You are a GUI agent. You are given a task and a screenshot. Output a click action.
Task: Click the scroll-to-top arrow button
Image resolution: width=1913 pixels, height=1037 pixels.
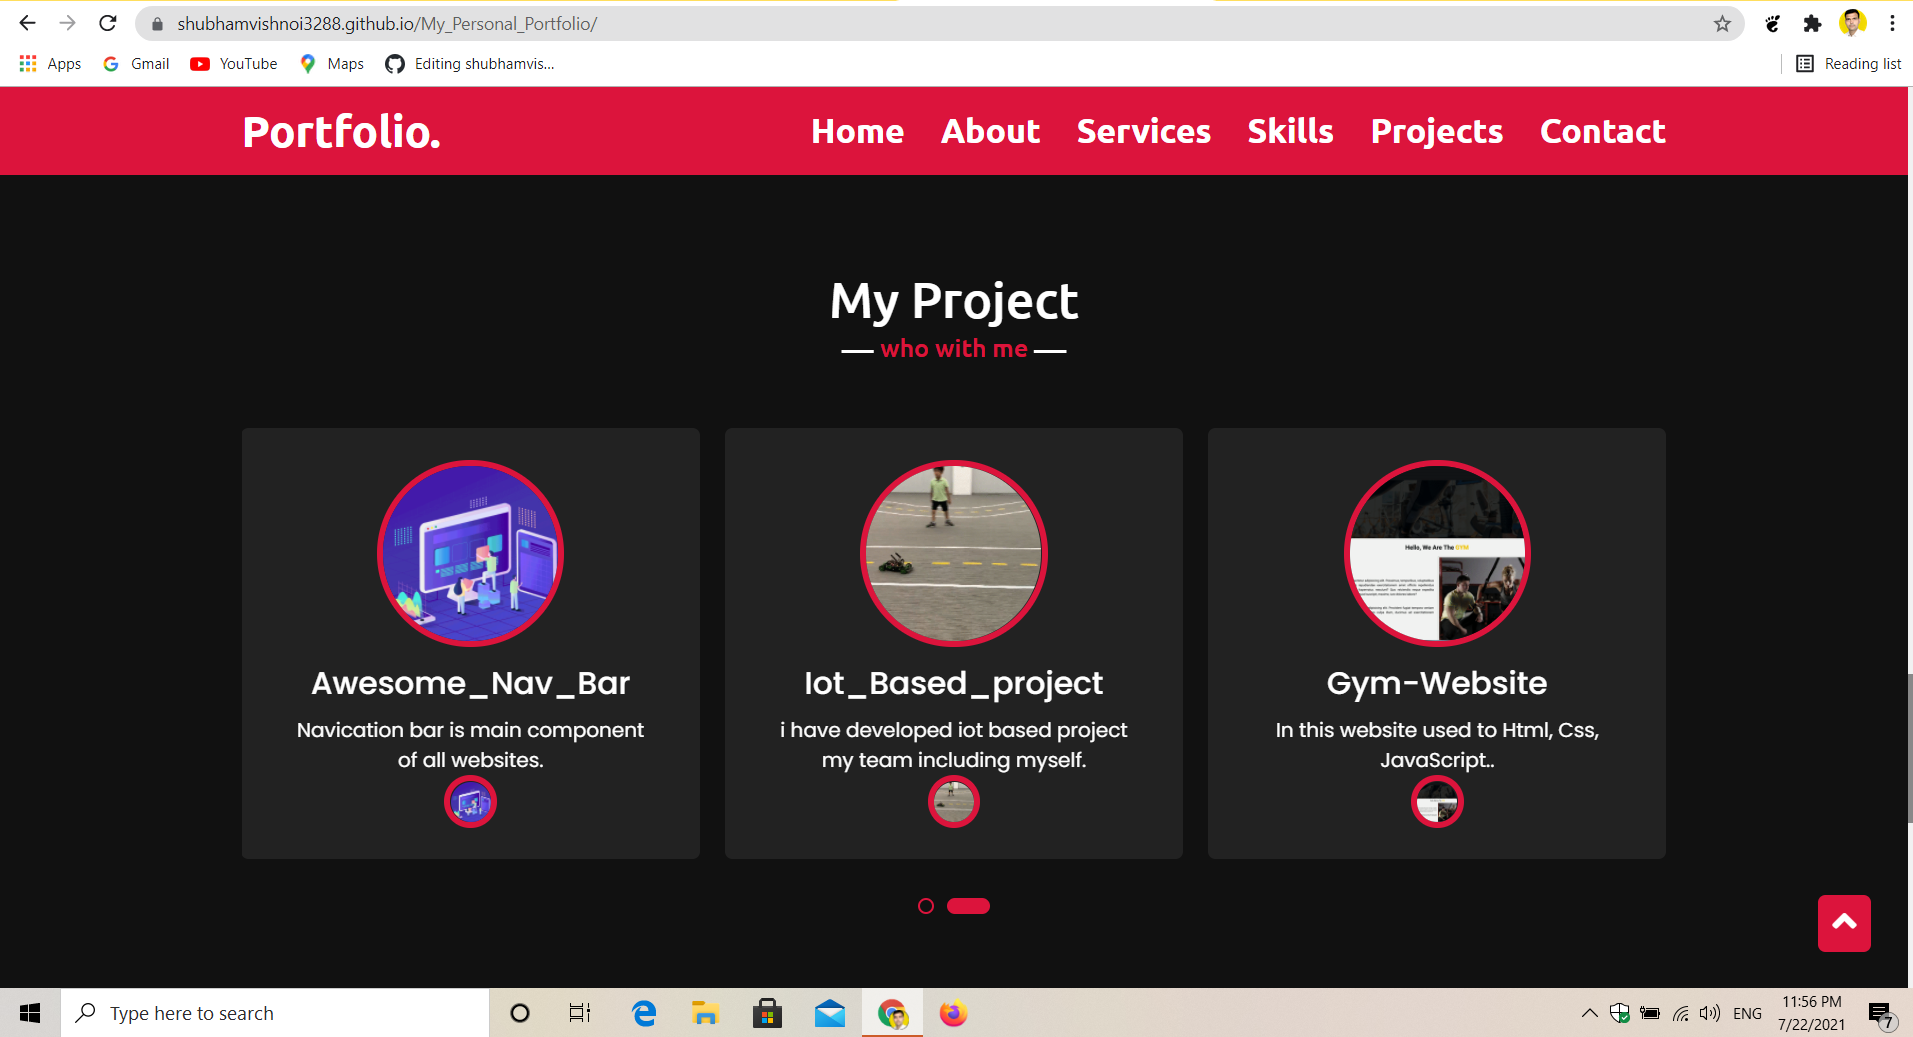click(1844, 923)
